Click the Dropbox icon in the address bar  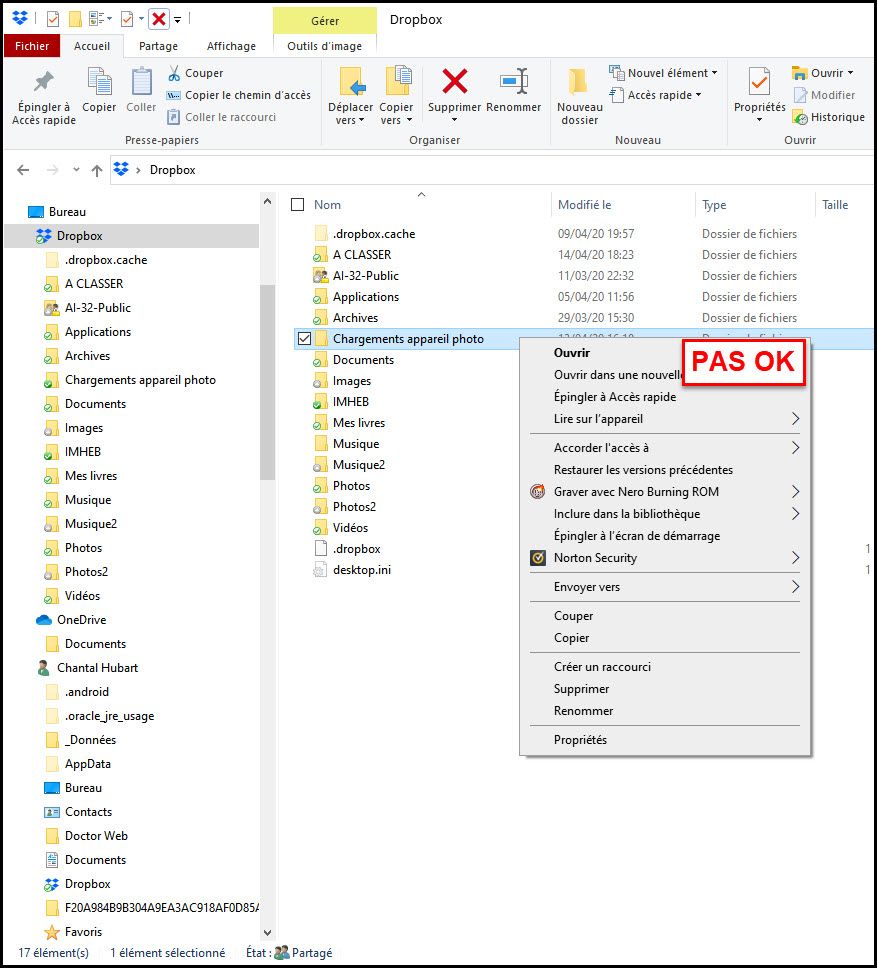point(121,169)
